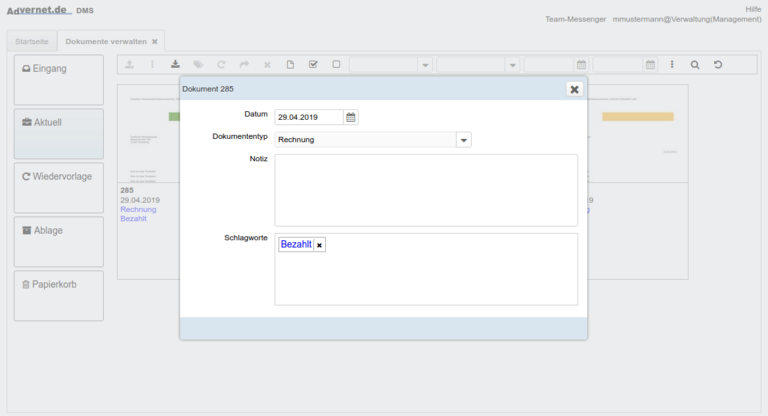This screenshot has width=768, height=416.
Task: Click the download icon in the toolbar
Action: point(176,64)
